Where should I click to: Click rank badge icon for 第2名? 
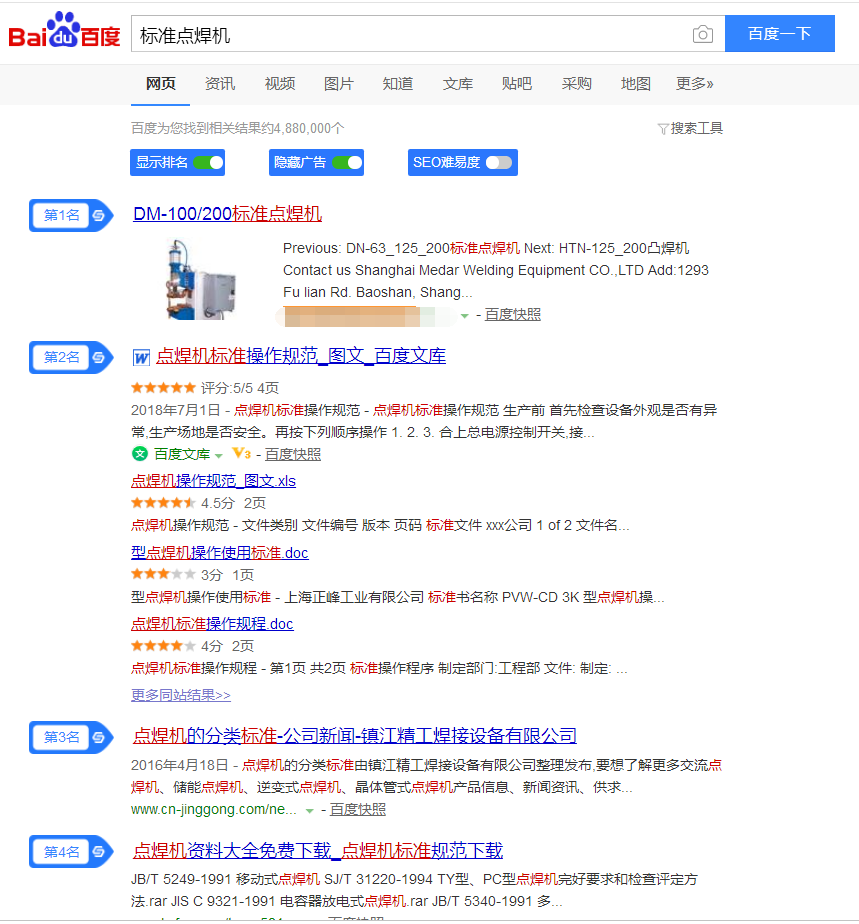click(99, 357)
